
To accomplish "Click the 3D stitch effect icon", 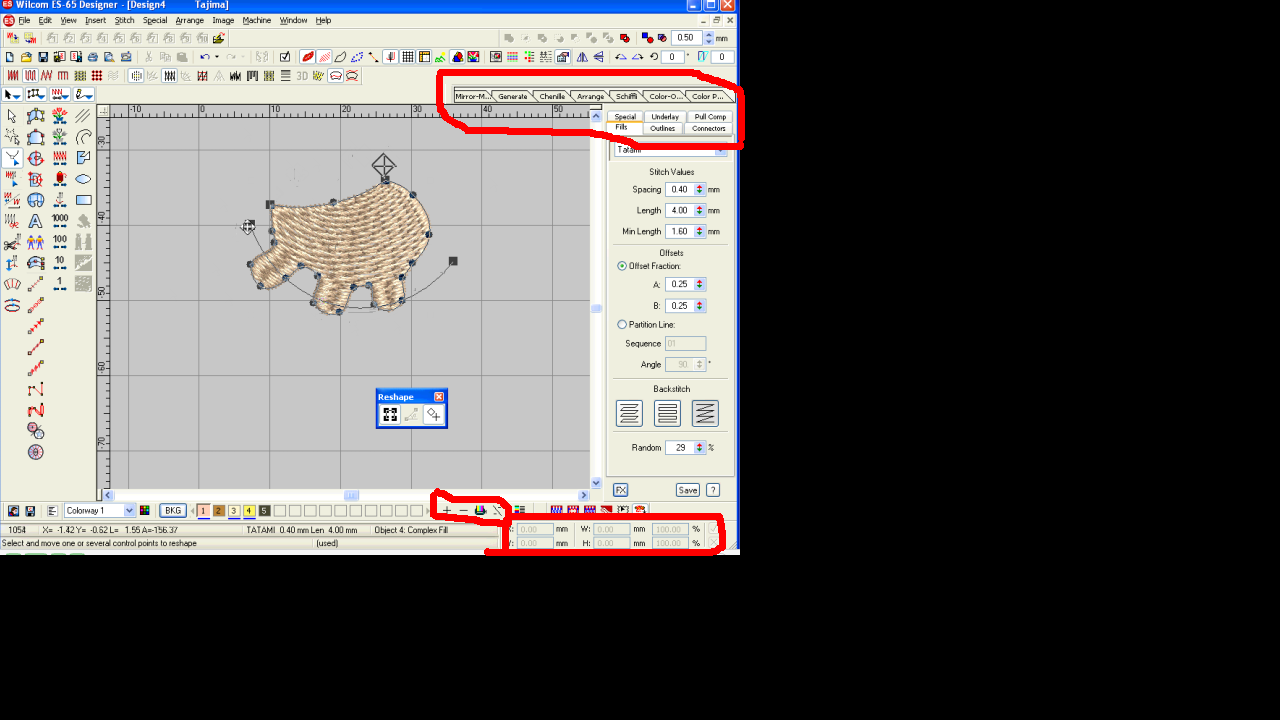I will pyautogui.click(x=302, y=75).
